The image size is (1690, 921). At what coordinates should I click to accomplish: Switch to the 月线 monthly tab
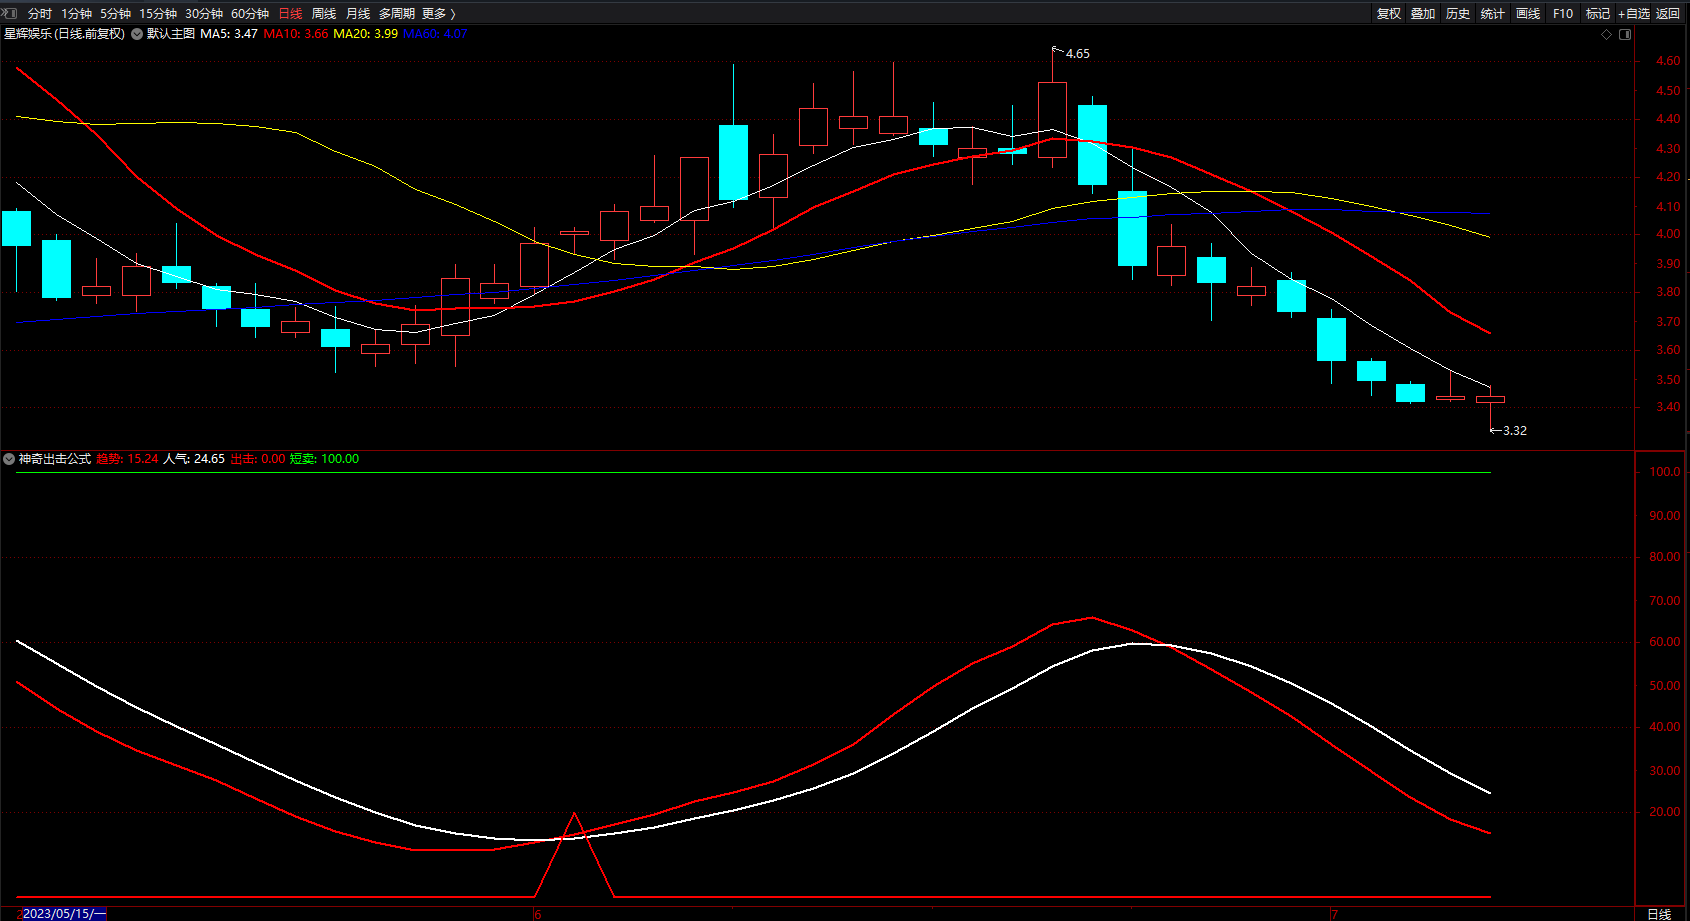coord(358,13)
